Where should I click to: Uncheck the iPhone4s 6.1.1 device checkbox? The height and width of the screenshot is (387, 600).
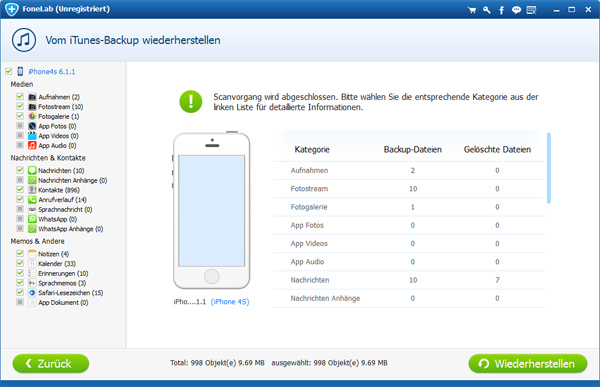tap(8, 71)
